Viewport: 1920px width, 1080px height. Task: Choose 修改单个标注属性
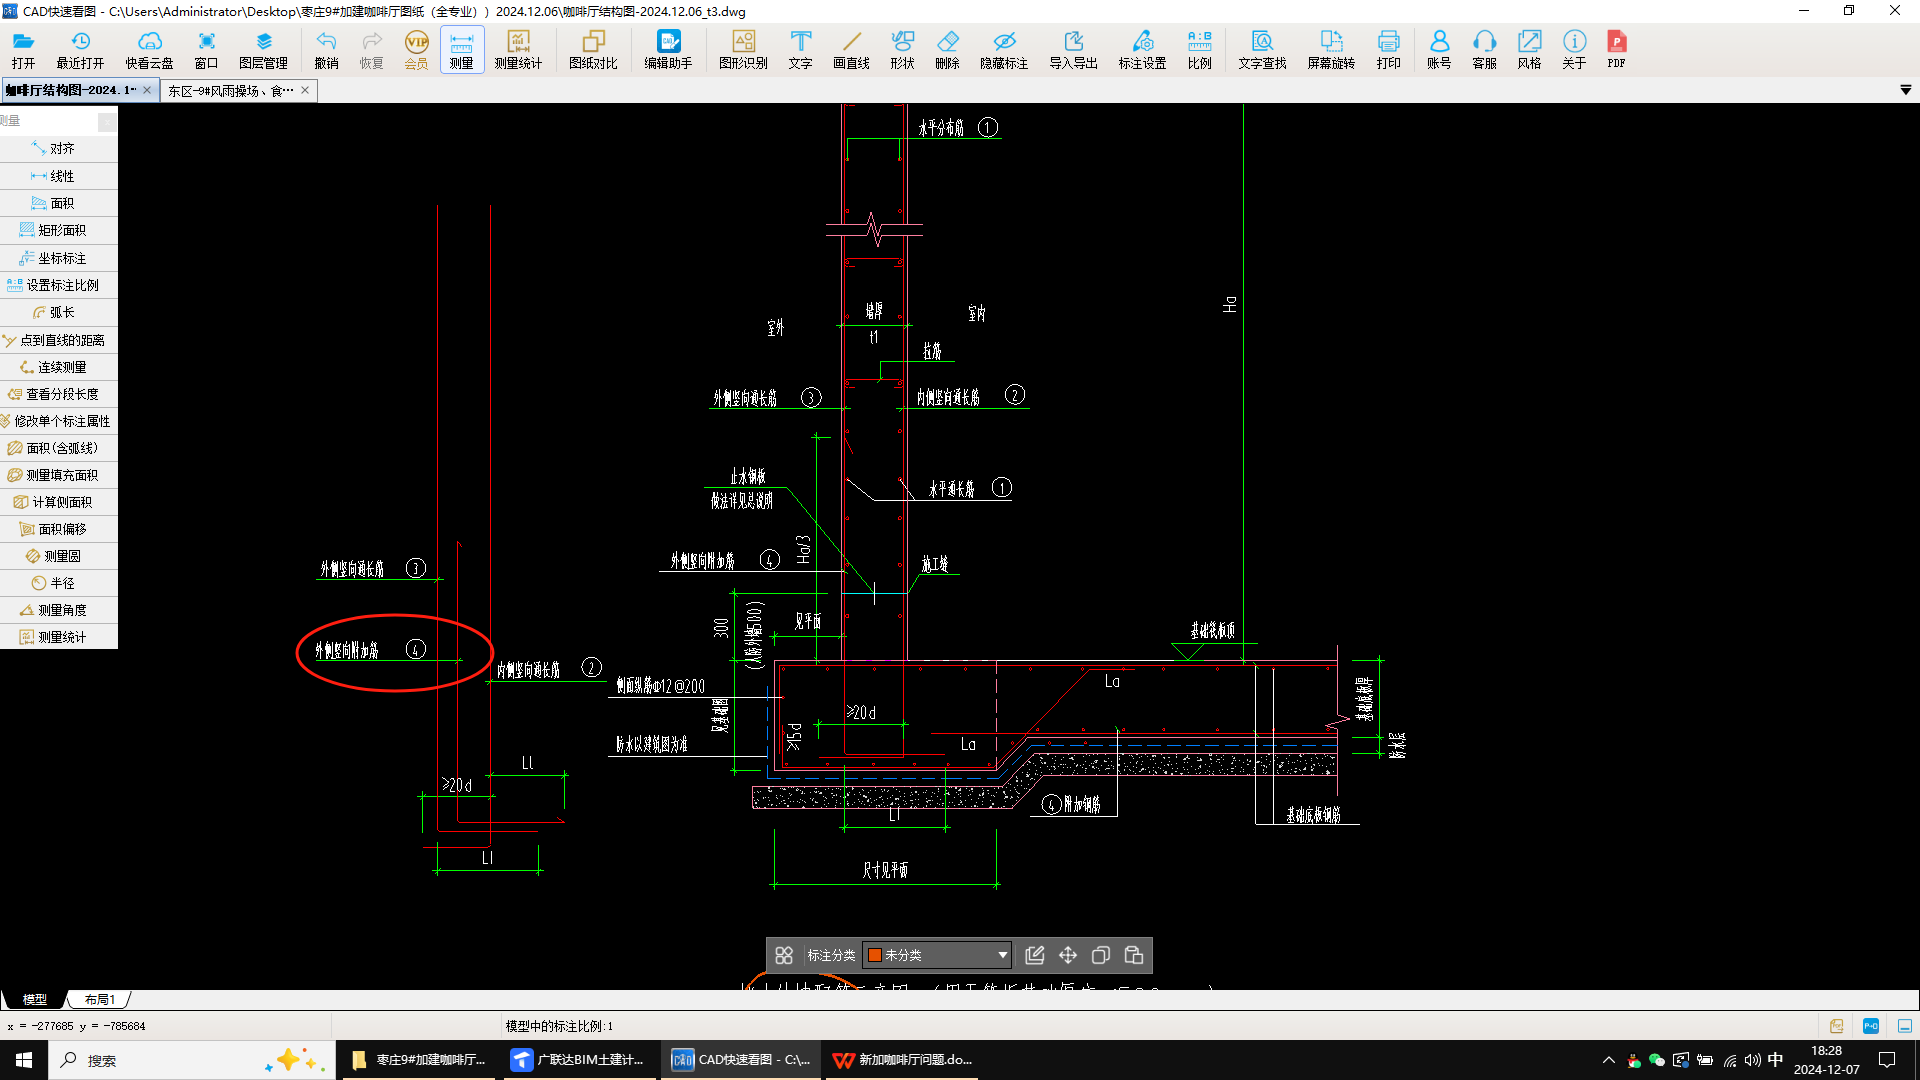point(59,421)
